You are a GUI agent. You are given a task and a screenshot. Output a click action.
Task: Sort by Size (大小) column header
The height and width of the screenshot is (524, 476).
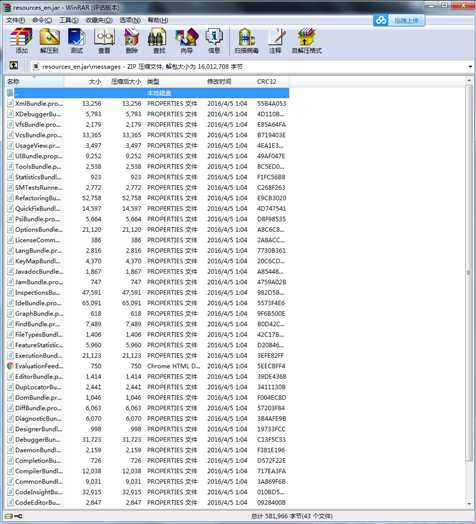point(84,82)
